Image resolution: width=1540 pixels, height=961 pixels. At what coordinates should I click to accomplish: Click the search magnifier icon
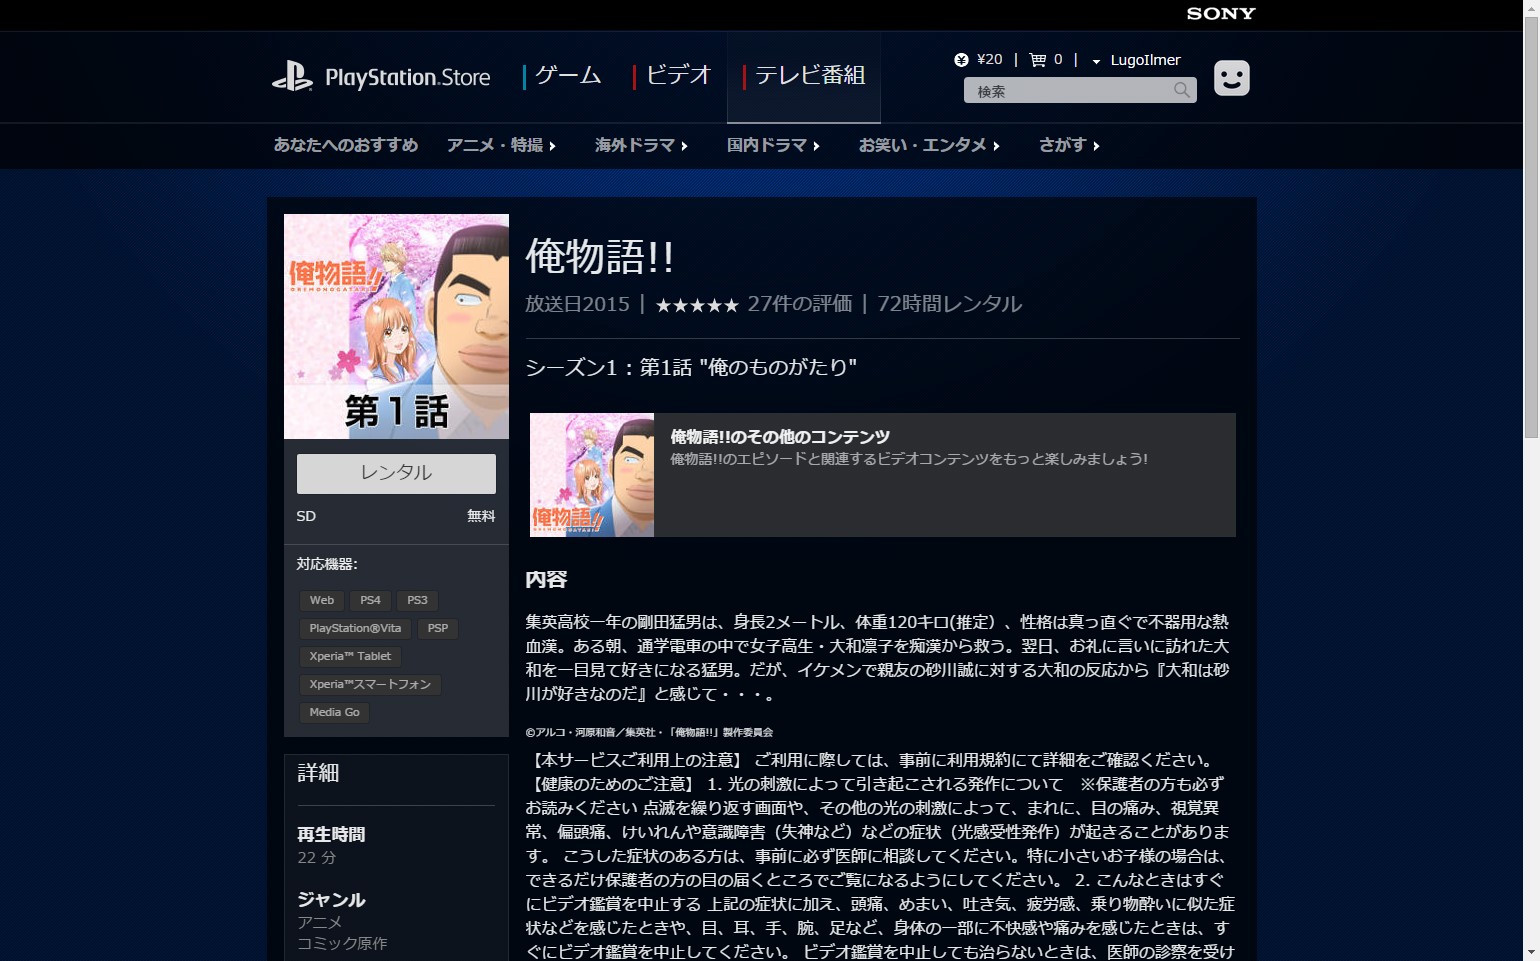(x=1182, y=90)
